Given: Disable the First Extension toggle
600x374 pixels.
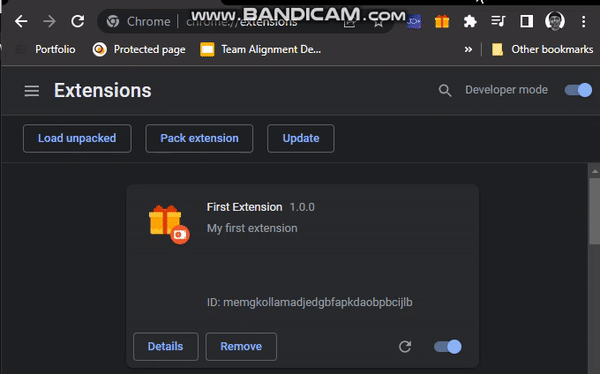Looking at the screenshot, I should (x=448, y=346).
